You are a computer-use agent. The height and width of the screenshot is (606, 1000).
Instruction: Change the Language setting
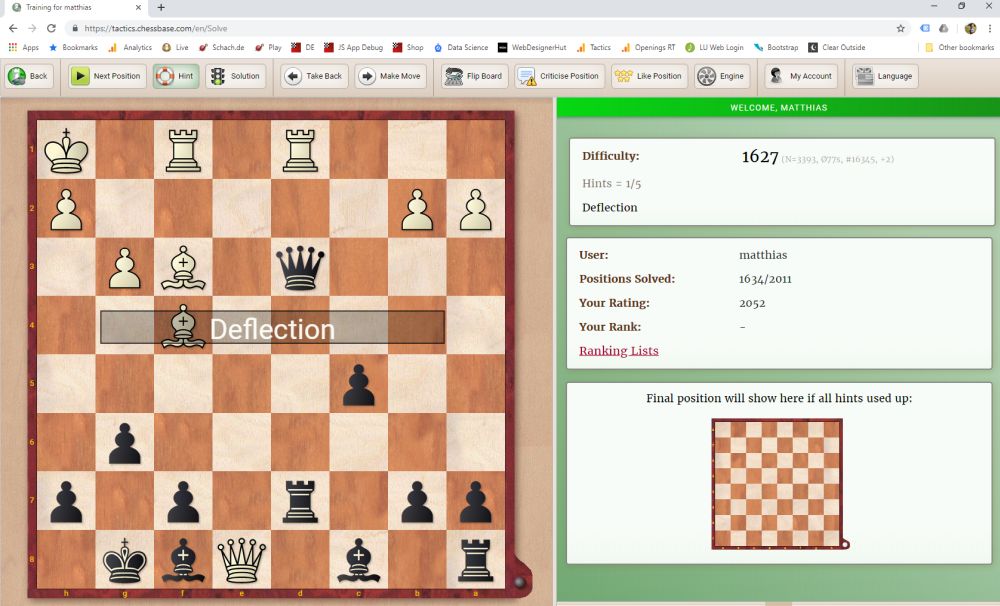(885, 76)
